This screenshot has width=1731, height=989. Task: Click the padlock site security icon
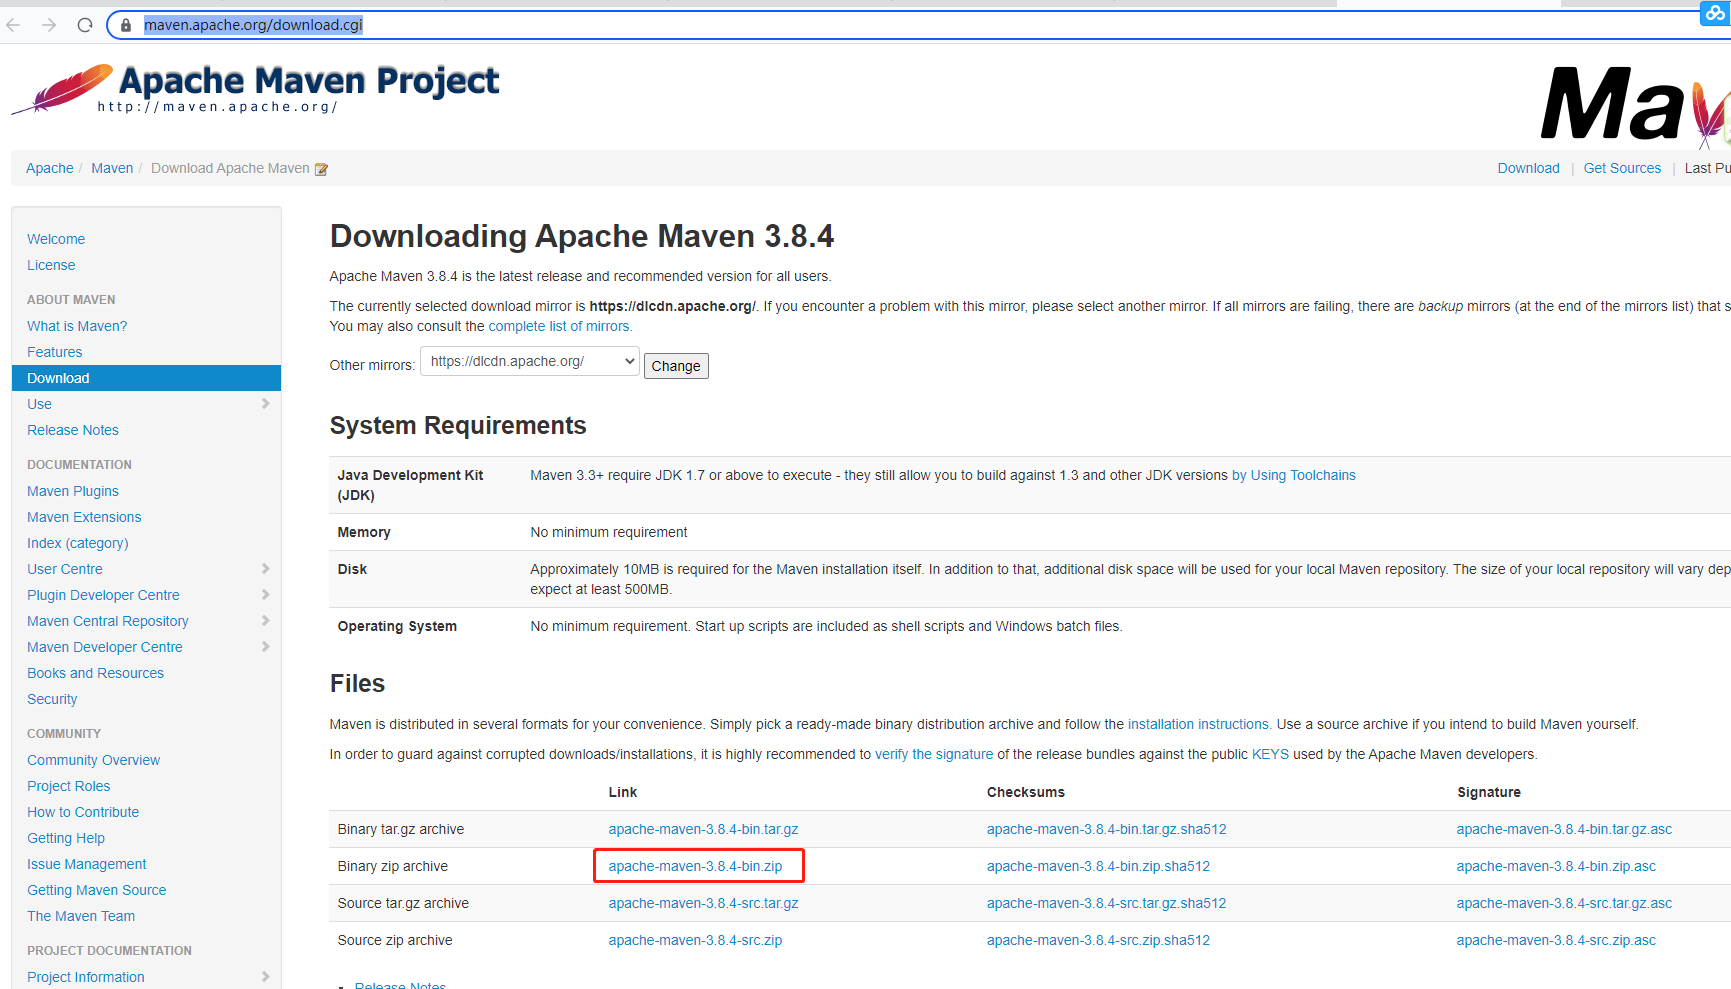coord(126,25)
